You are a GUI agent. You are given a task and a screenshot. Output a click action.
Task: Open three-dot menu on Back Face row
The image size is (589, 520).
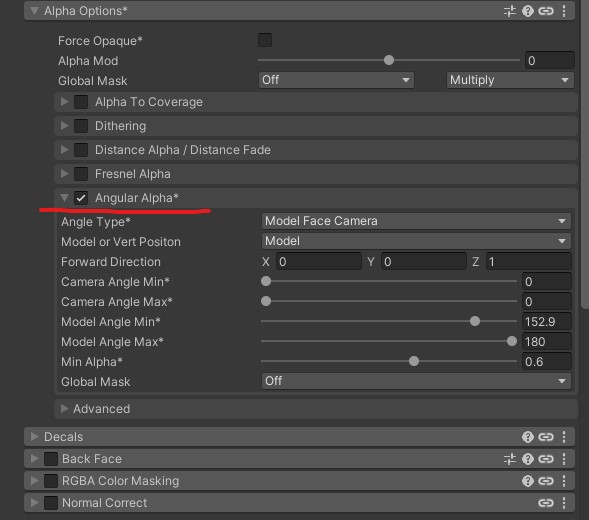tap(564, 459)
